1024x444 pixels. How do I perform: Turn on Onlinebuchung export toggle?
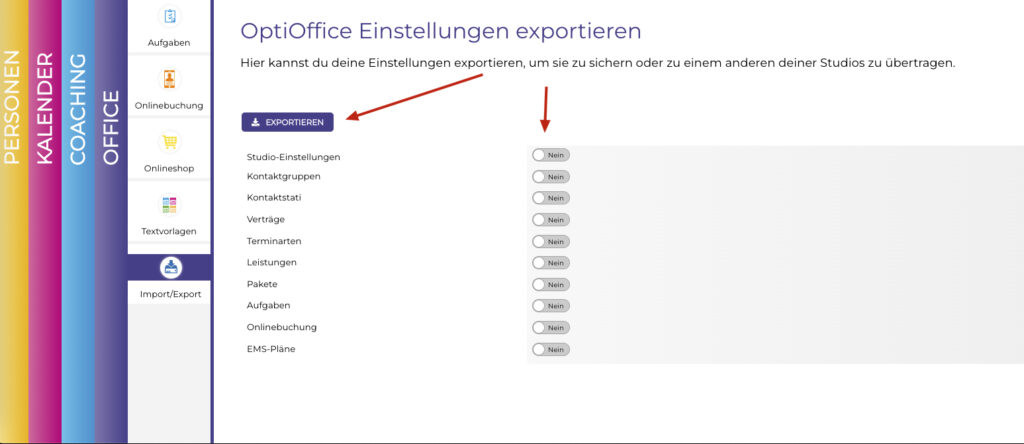pyautogui.click(x=551, y=327)
